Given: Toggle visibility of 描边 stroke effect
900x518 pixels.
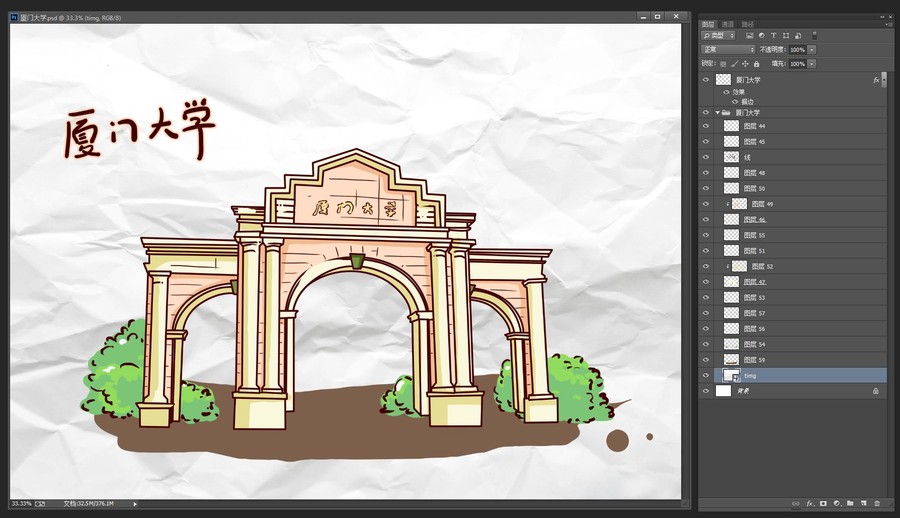Looking at the screenshot, I should click(735, 102).
